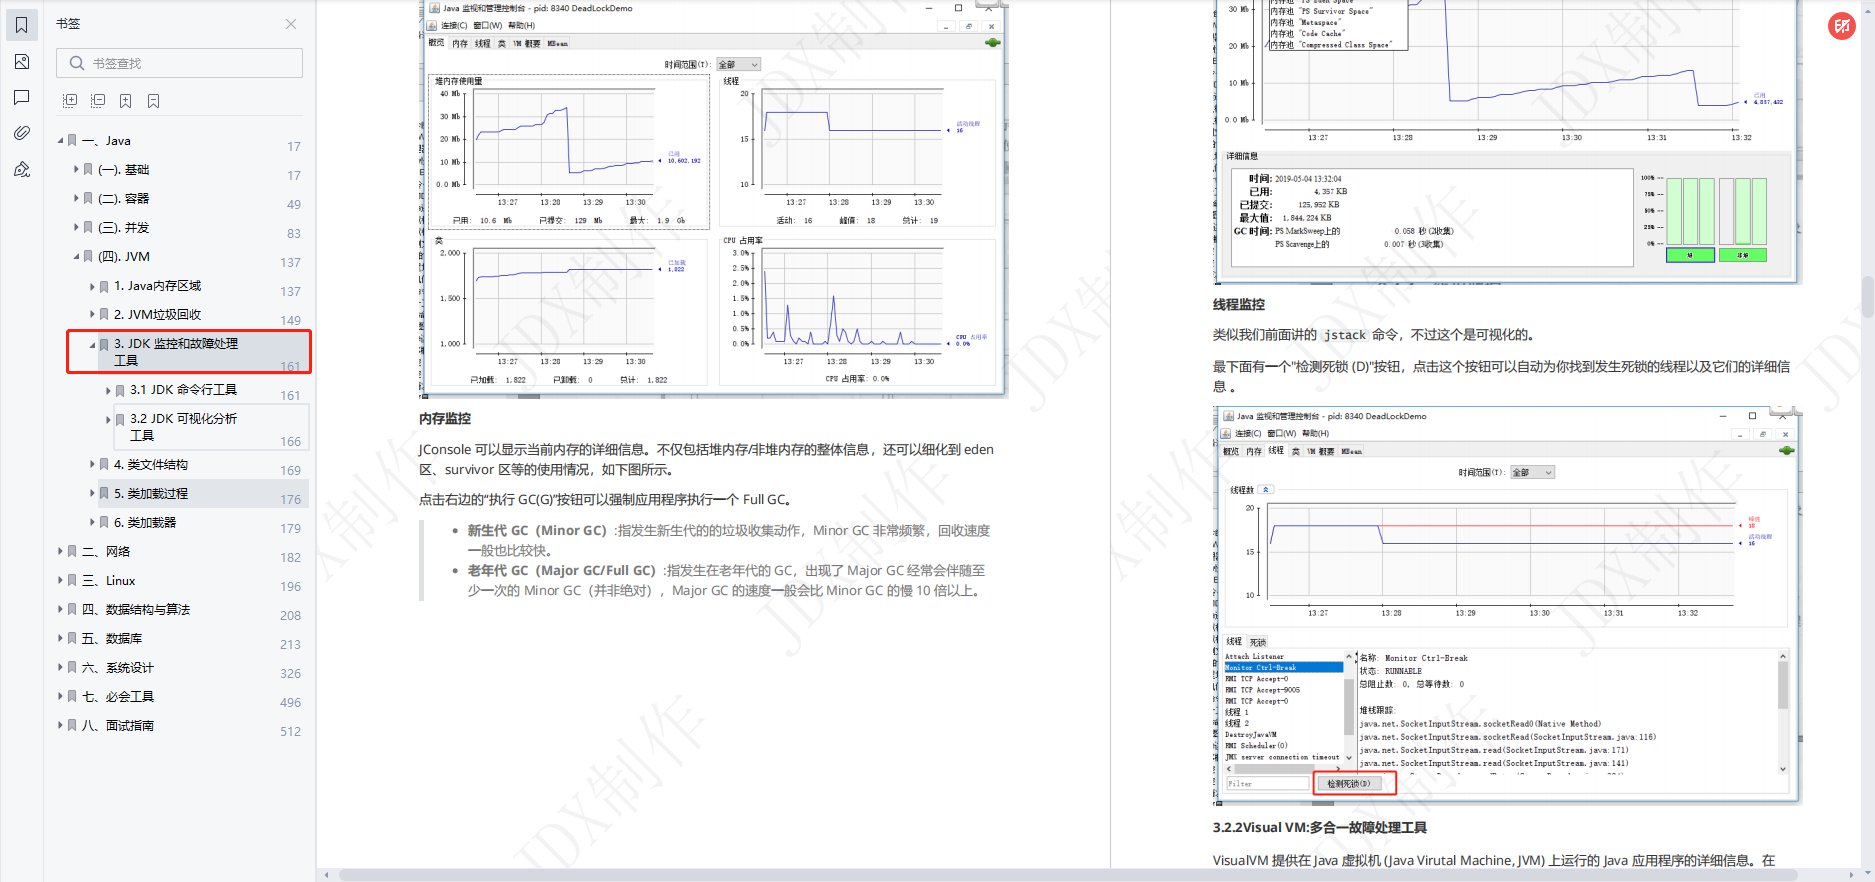Select bookmark 3.2 JDK 可视化分析工具

(183, 427)
